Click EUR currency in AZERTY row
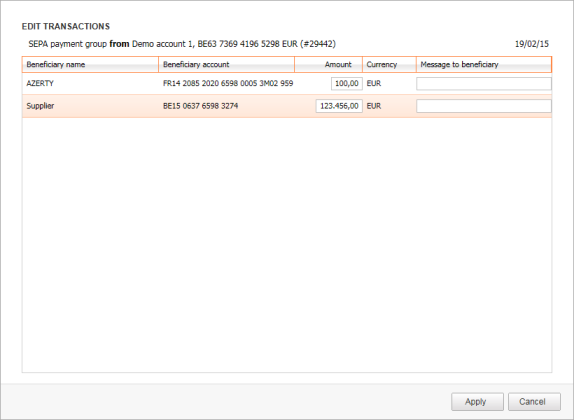 click(374, 83)
